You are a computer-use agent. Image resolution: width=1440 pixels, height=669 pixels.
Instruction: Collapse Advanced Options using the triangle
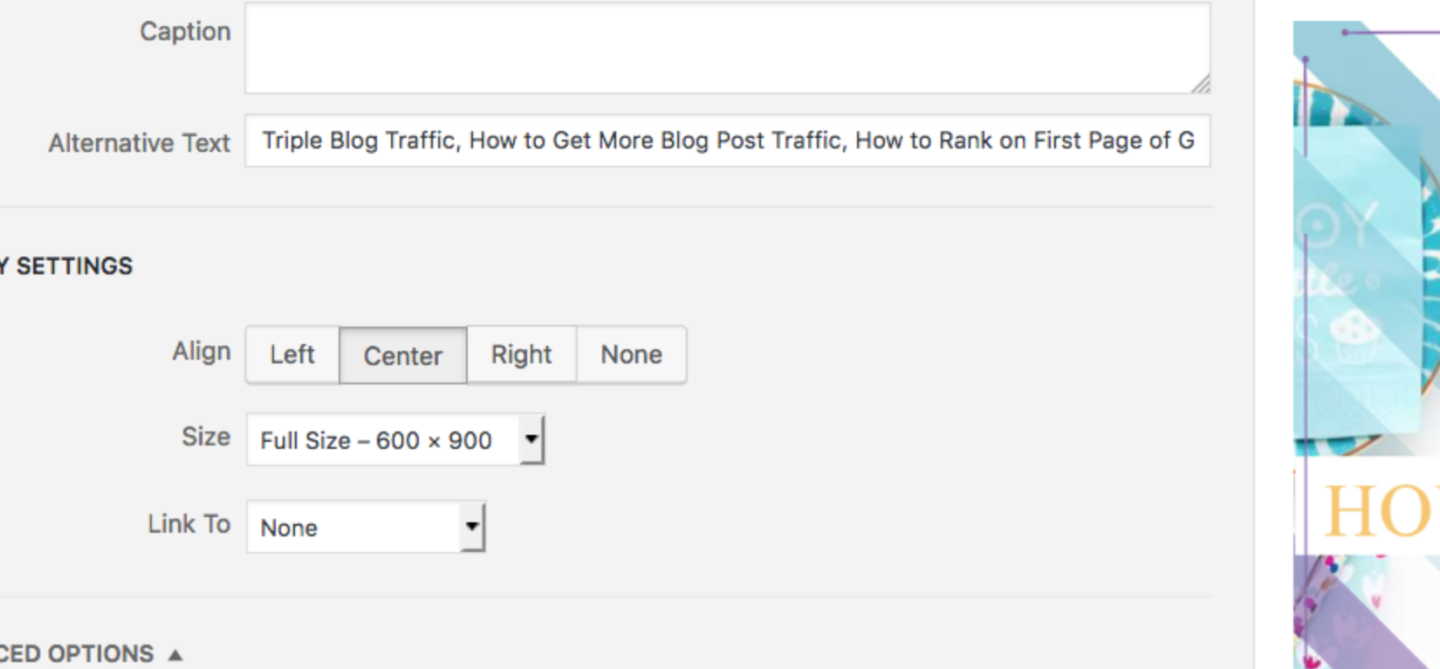pyautogui.click(x=175, y=654)
